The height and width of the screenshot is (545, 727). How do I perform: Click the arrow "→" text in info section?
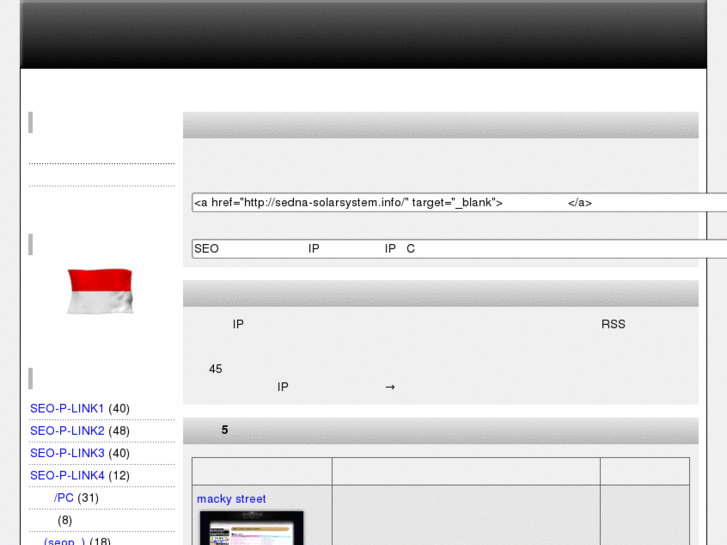(390, 387)
